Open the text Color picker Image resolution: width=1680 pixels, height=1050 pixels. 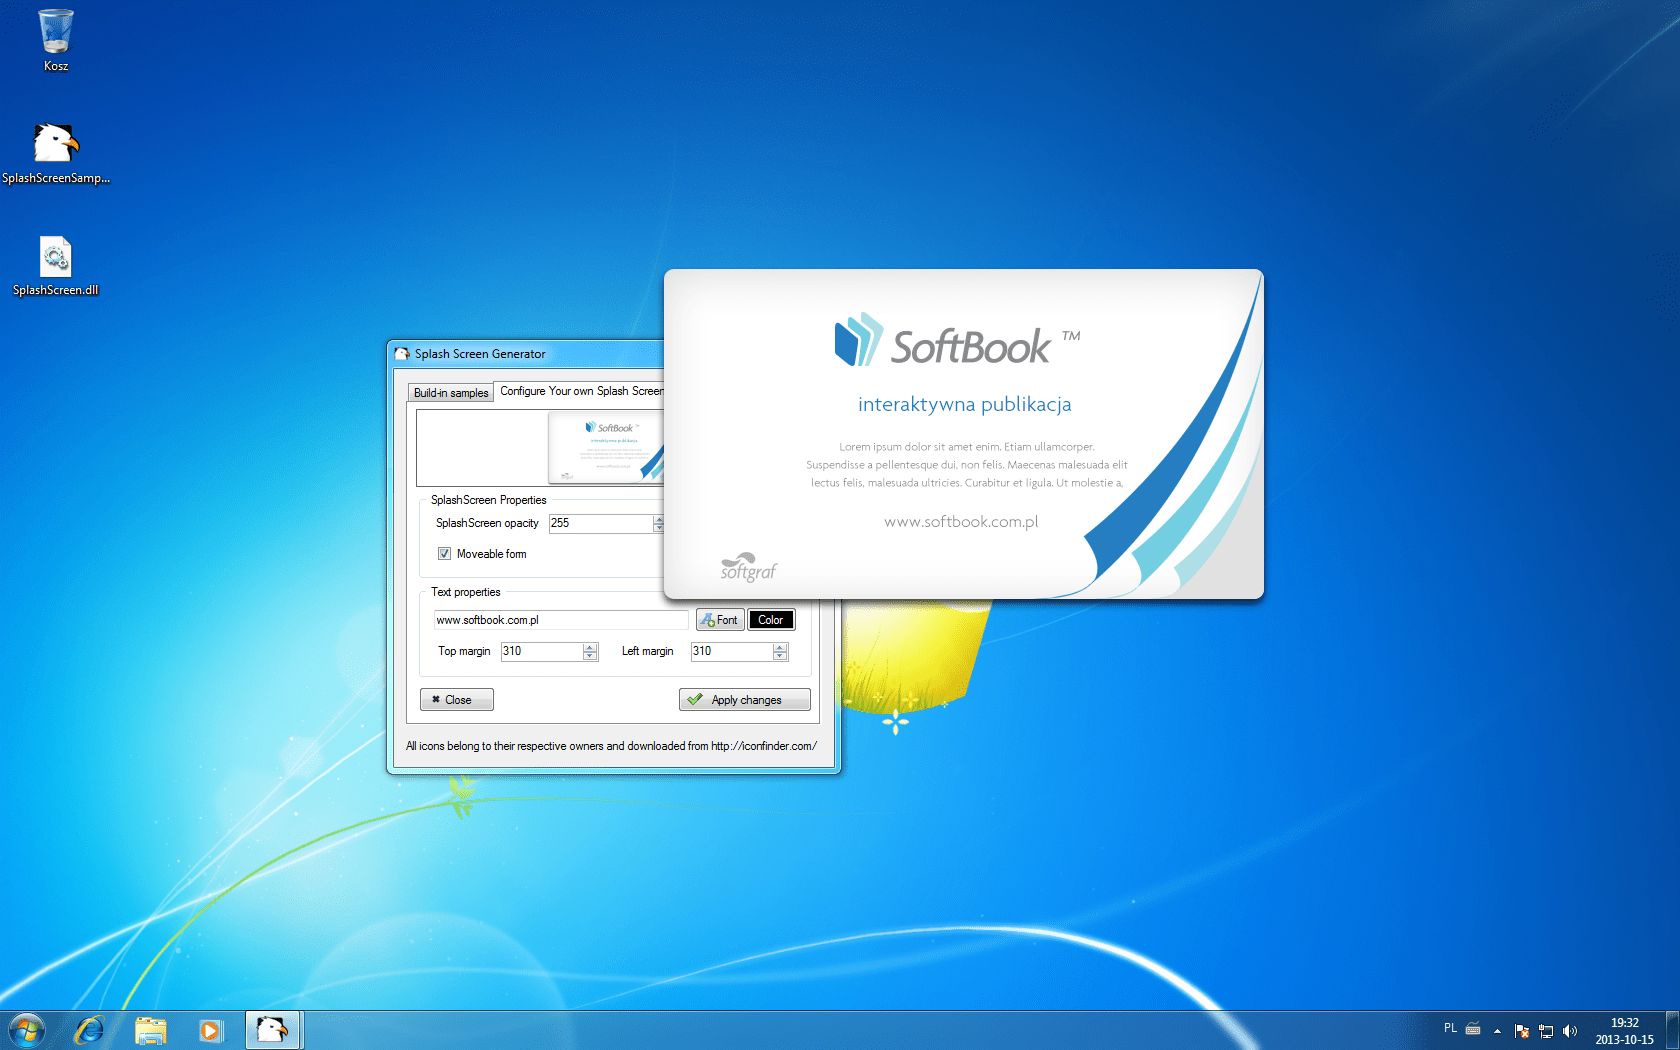(770, 619)
